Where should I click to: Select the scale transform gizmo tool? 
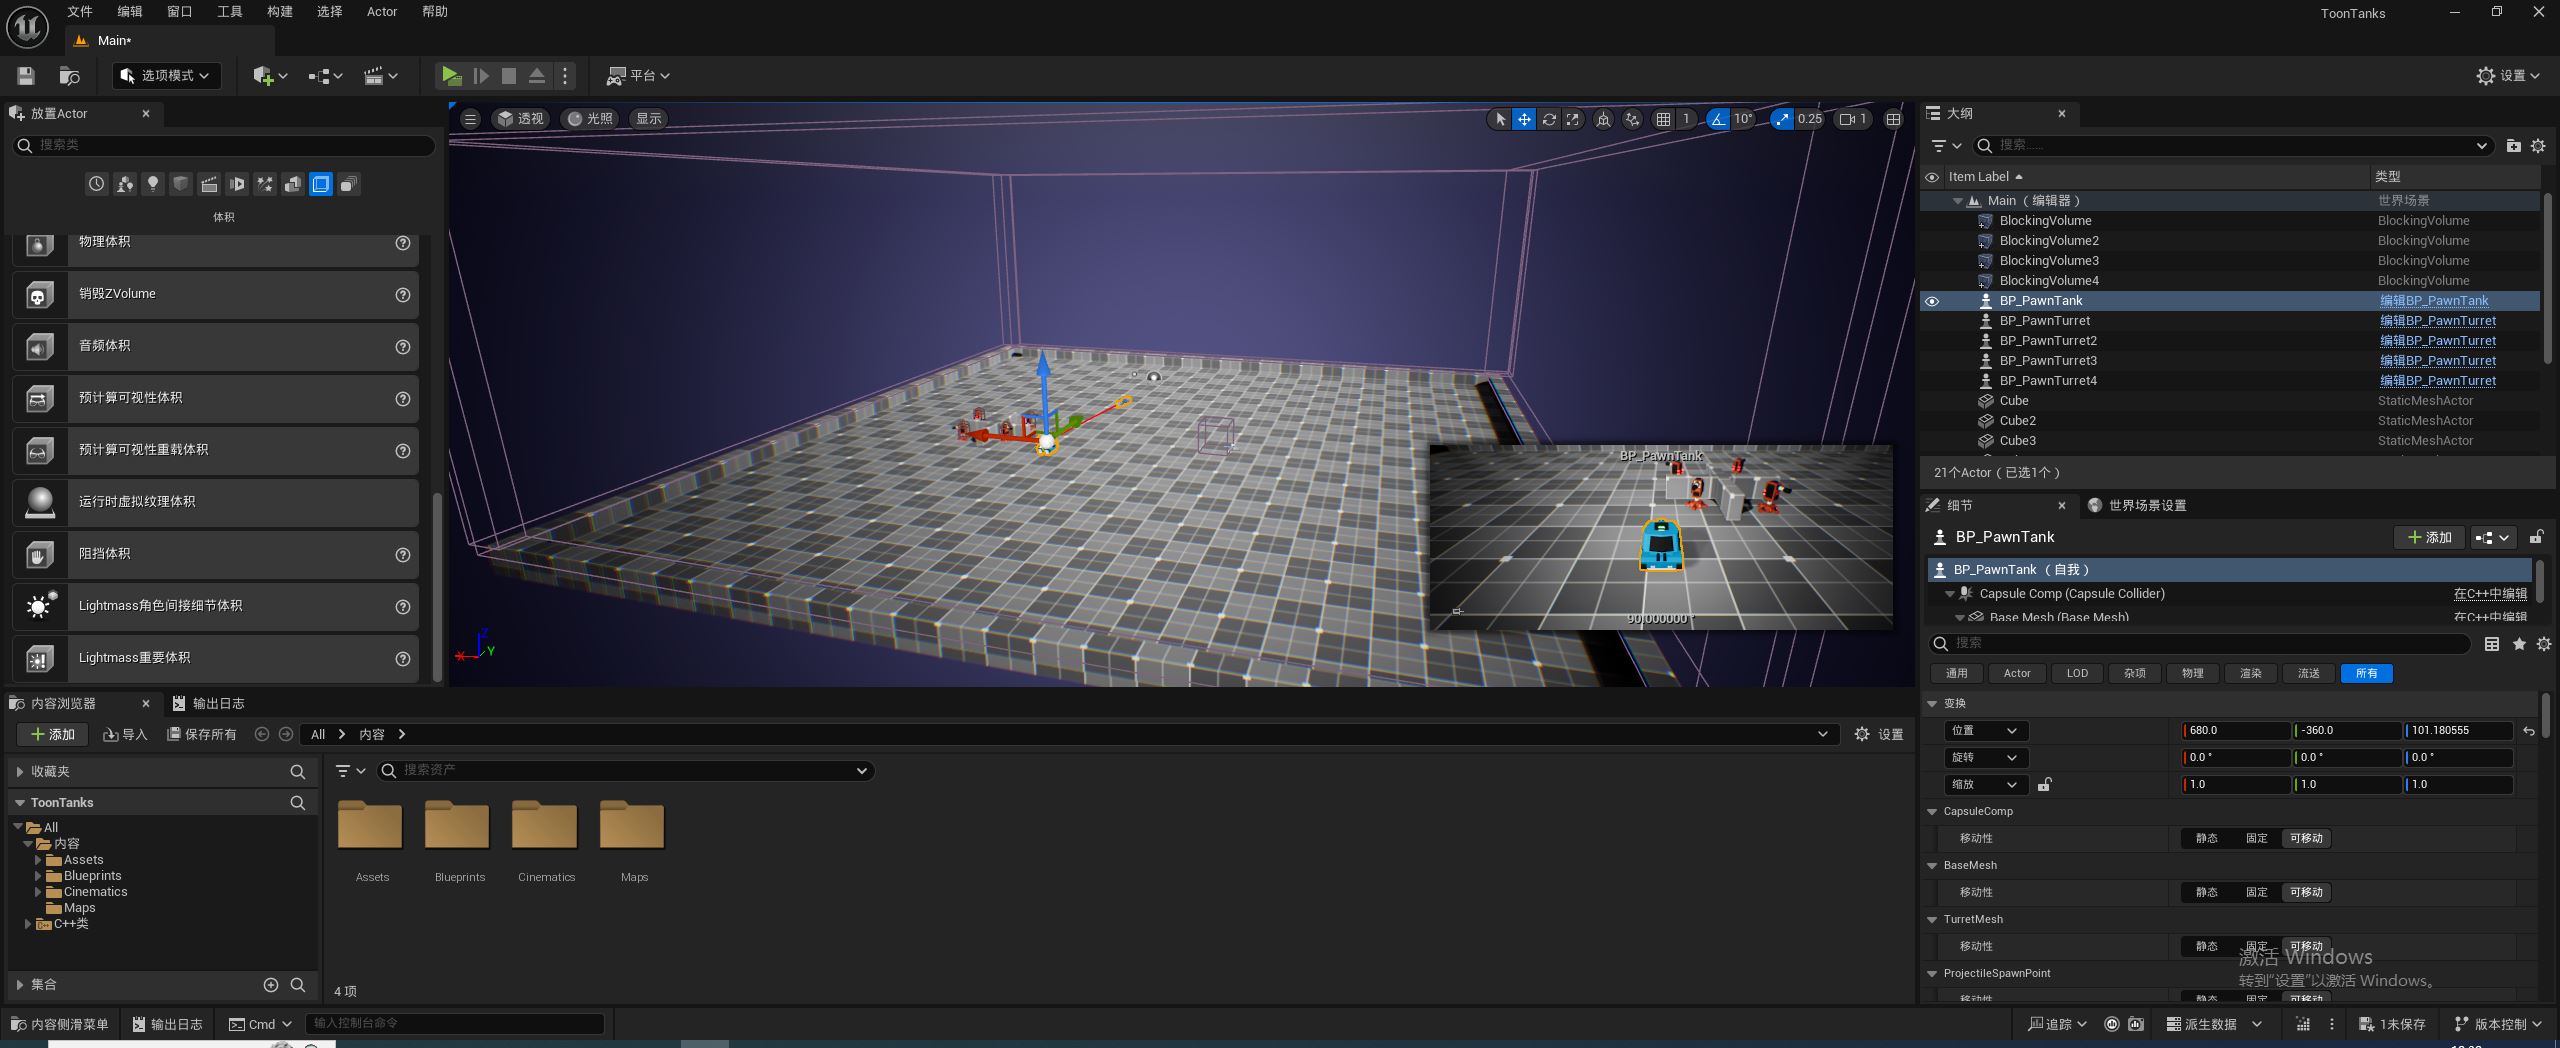click(x=1573, y=119)
